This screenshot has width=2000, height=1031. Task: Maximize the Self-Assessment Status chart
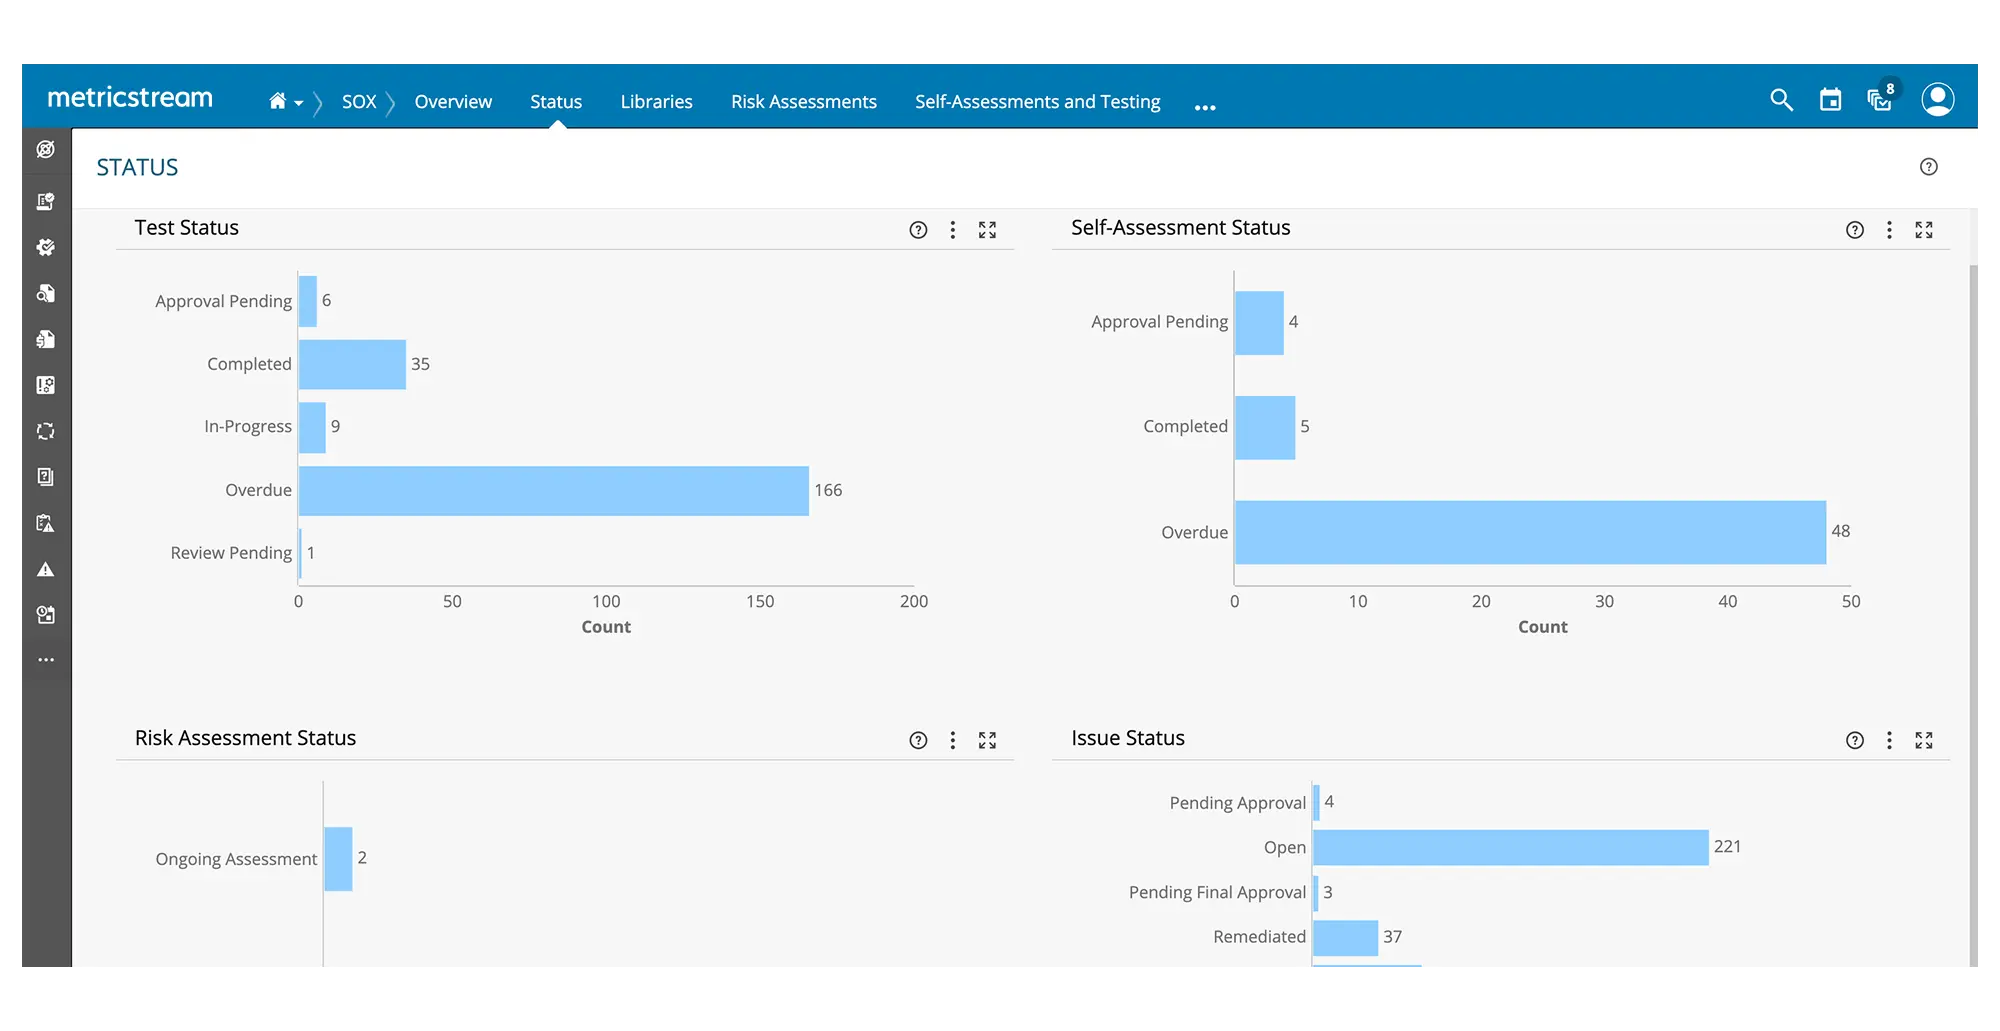(1924, 230)
